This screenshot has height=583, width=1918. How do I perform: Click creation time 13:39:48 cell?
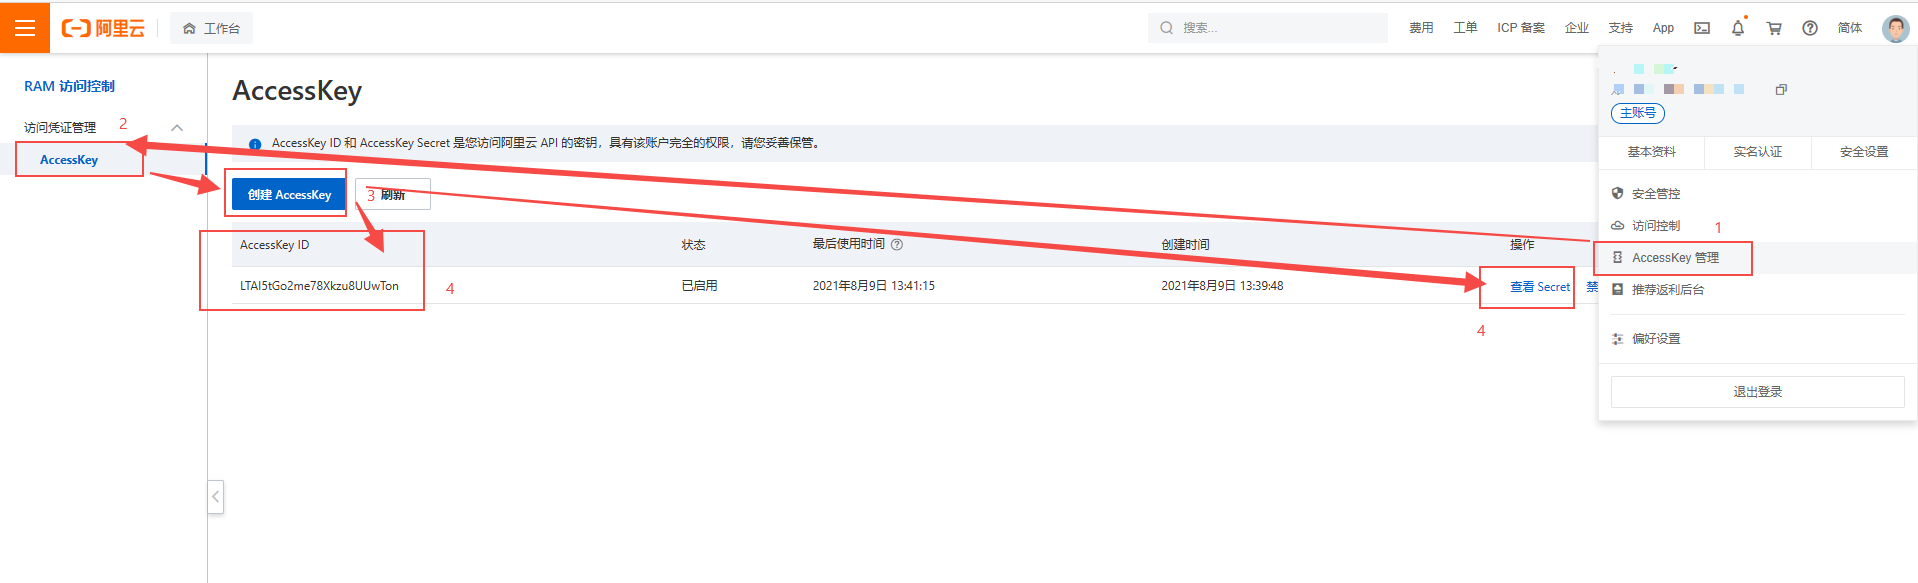pyautogui.click(x=1222, y=286)
